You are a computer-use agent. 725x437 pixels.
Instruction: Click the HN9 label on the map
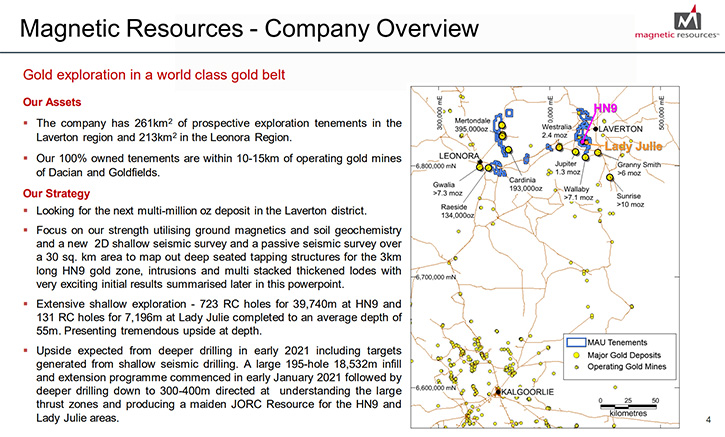click(x=605, y=108)
